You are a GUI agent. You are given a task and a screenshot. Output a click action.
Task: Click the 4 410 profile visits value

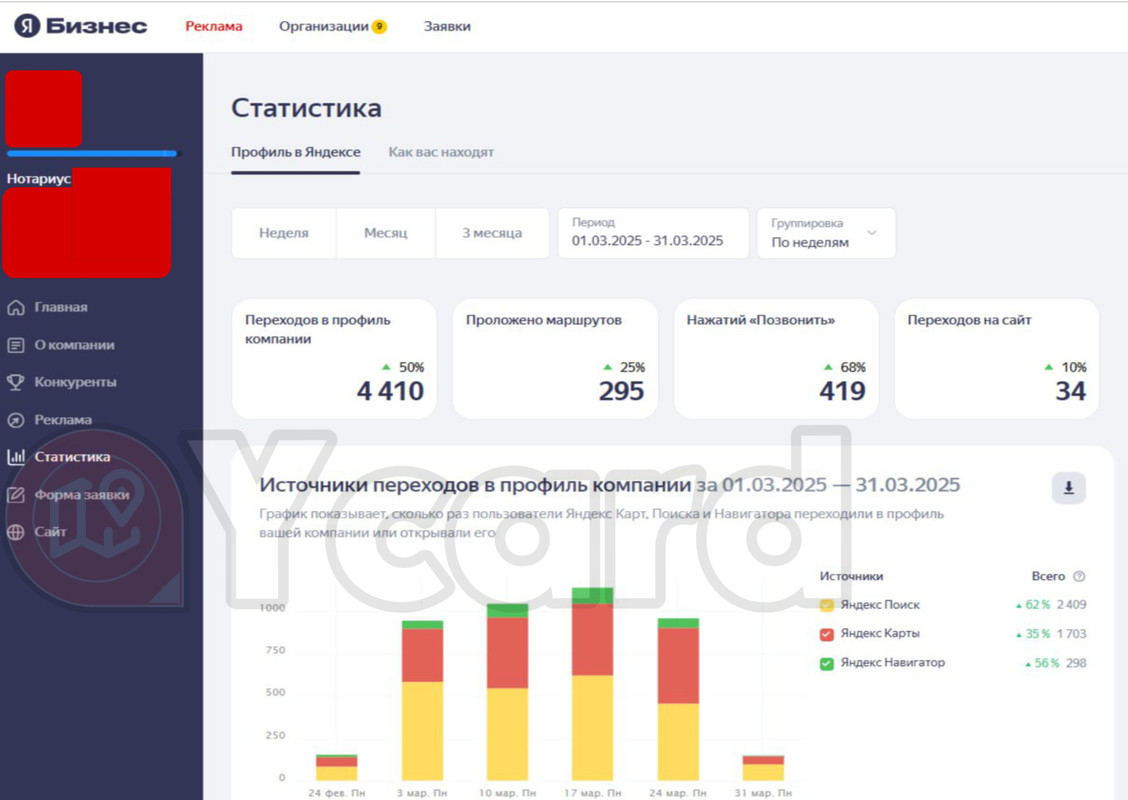point(390,391)
